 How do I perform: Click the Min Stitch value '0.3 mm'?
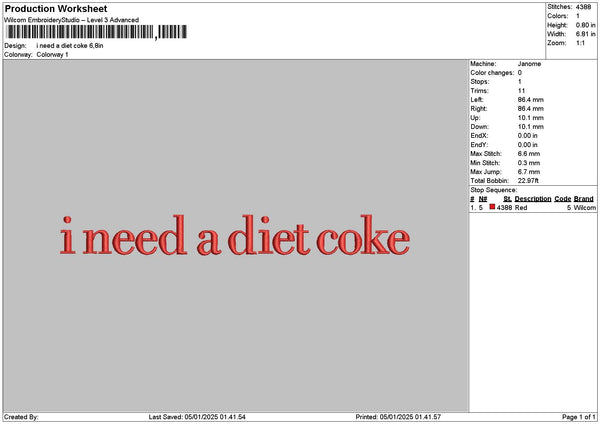[529, 163]
